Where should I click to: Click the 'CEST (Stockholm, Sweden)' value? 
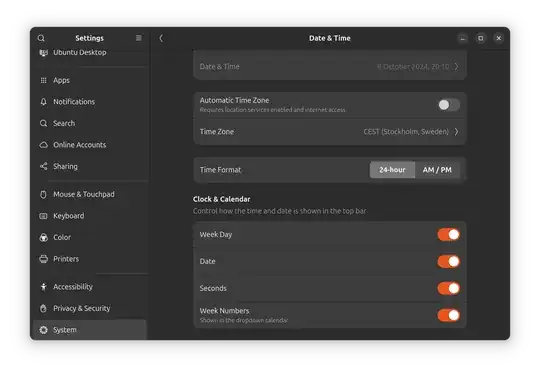(406, 132)
